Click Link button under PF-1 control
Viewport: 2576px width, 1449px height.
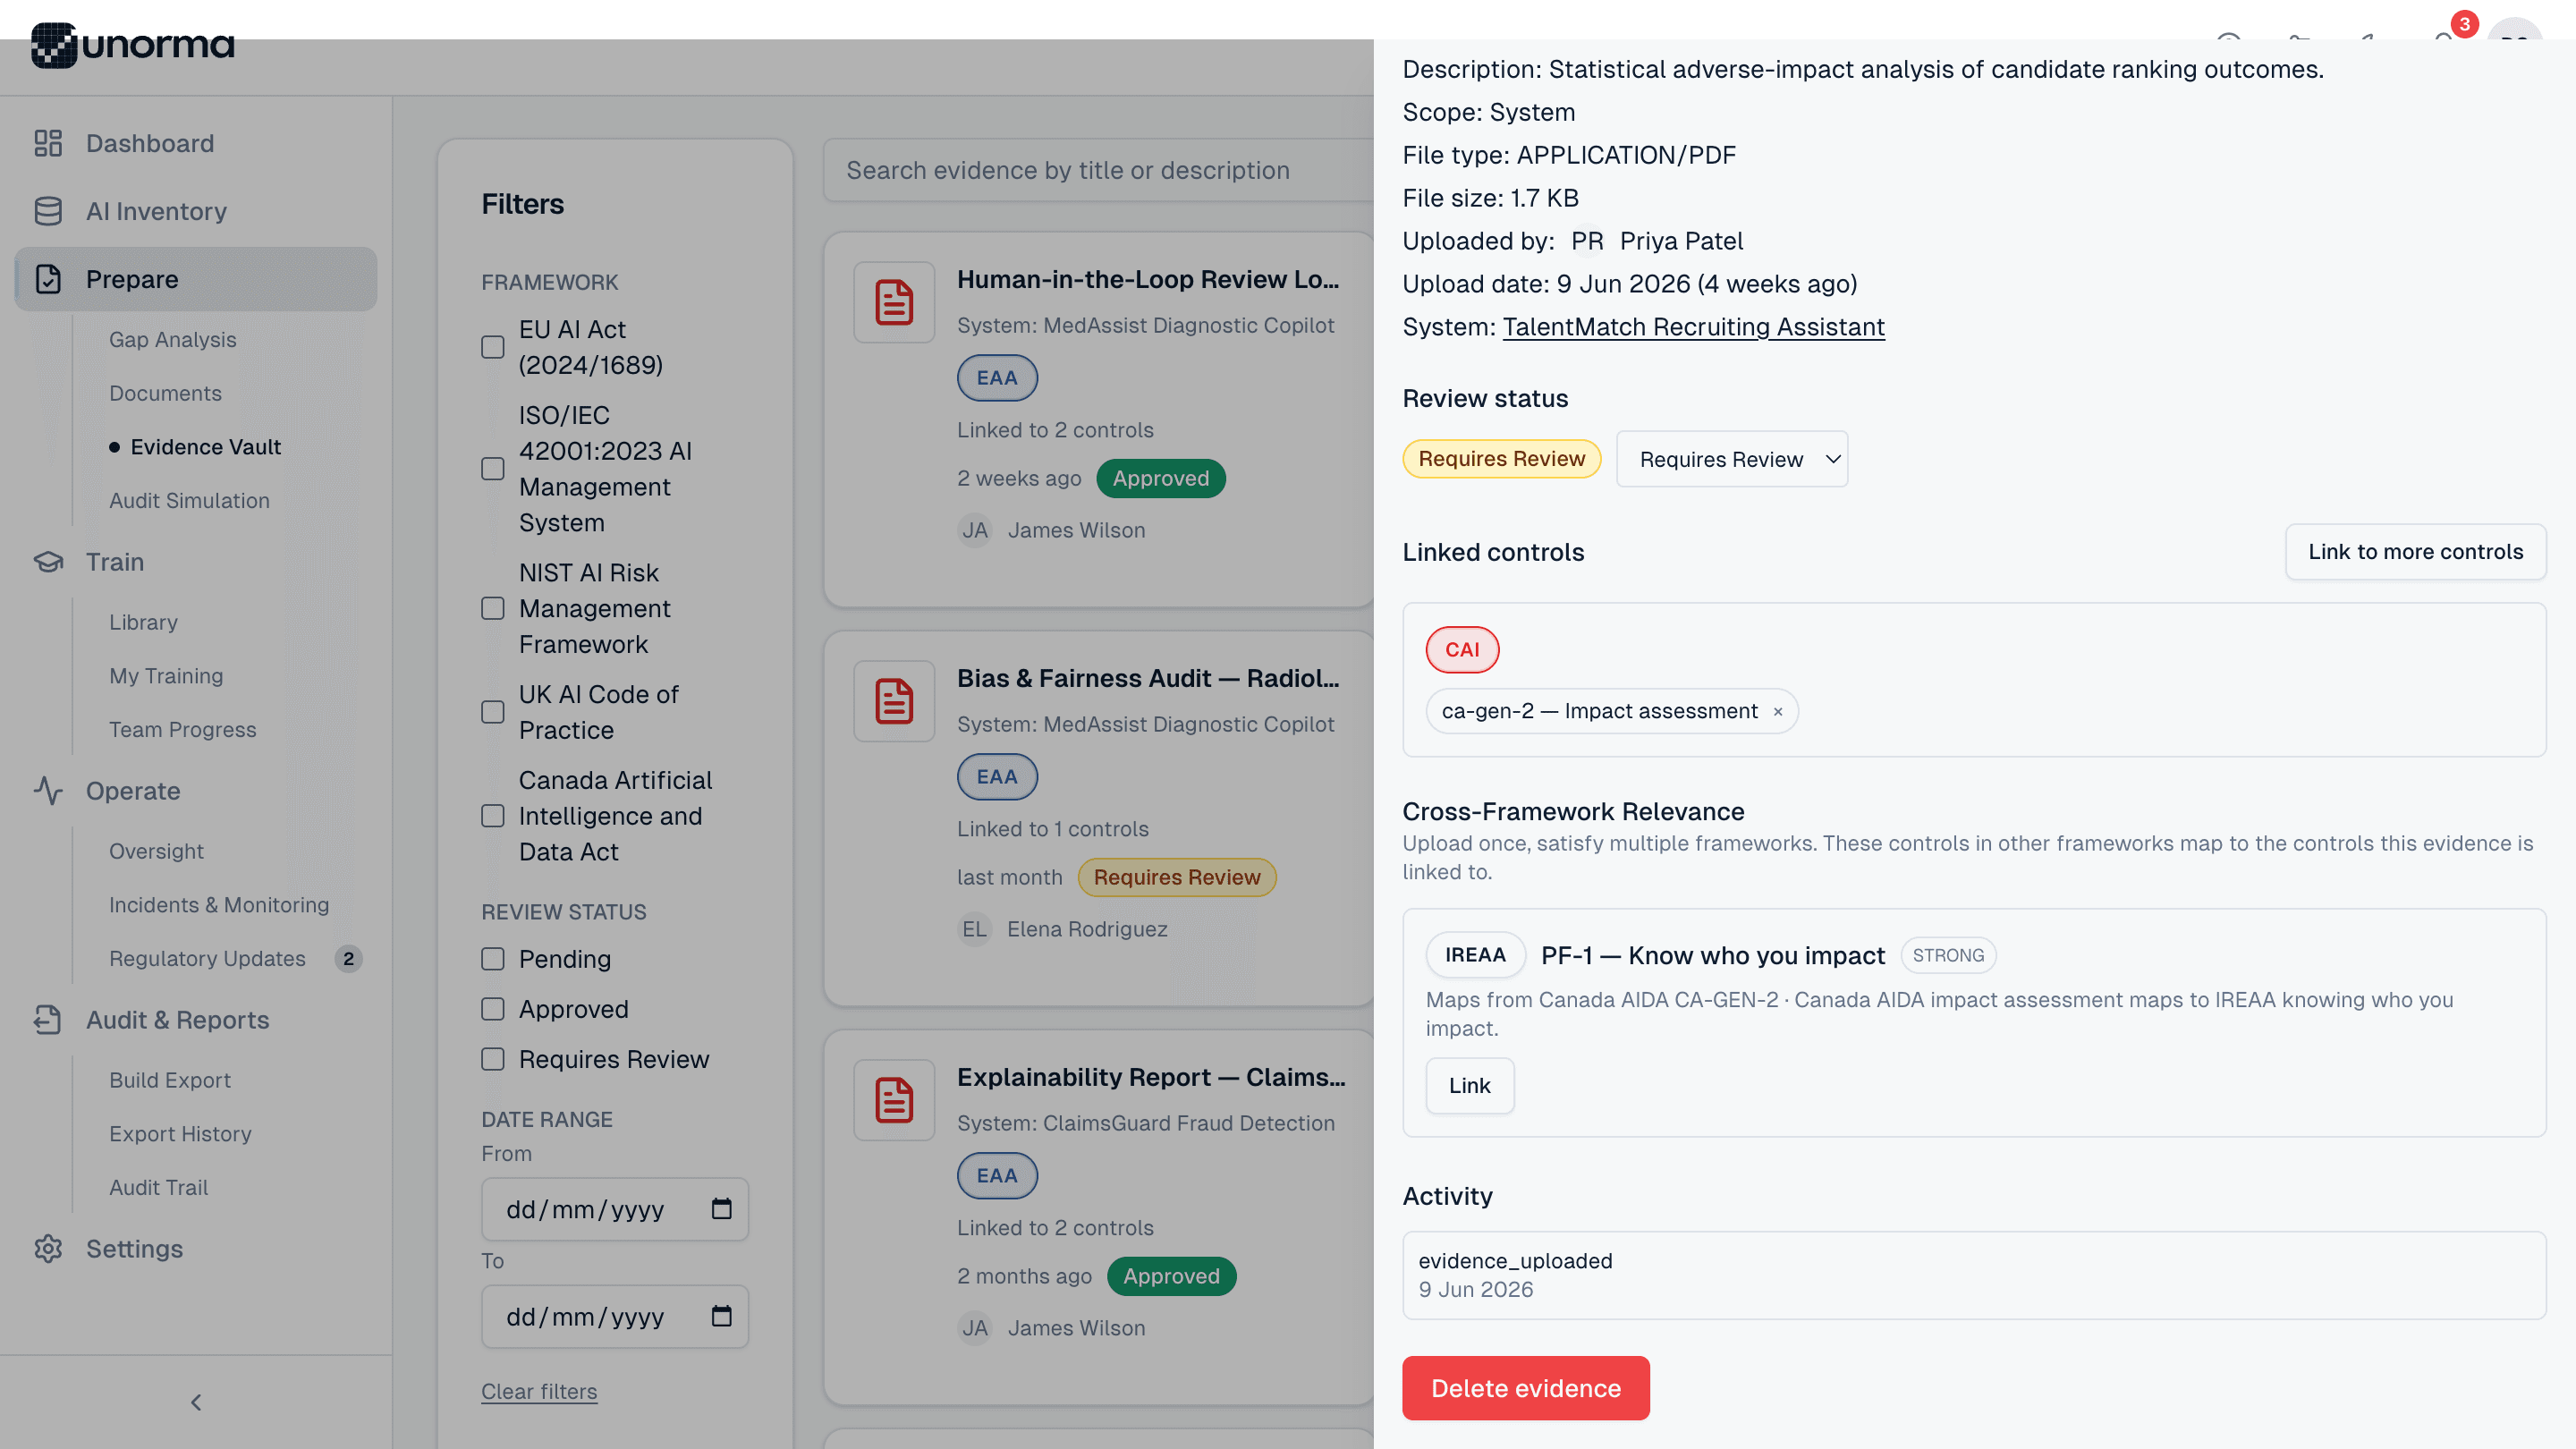pyautogui.click(x=1469, y=1085)
